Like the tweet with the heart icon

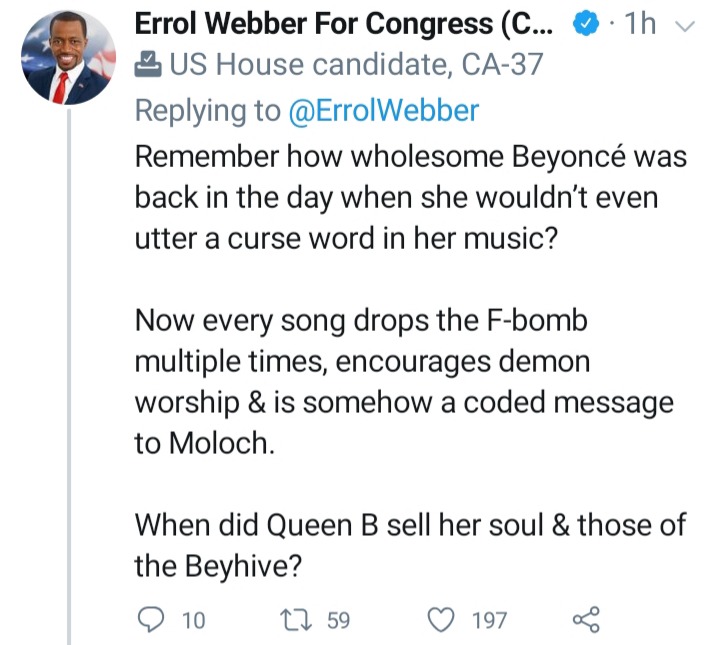(442, 620)
